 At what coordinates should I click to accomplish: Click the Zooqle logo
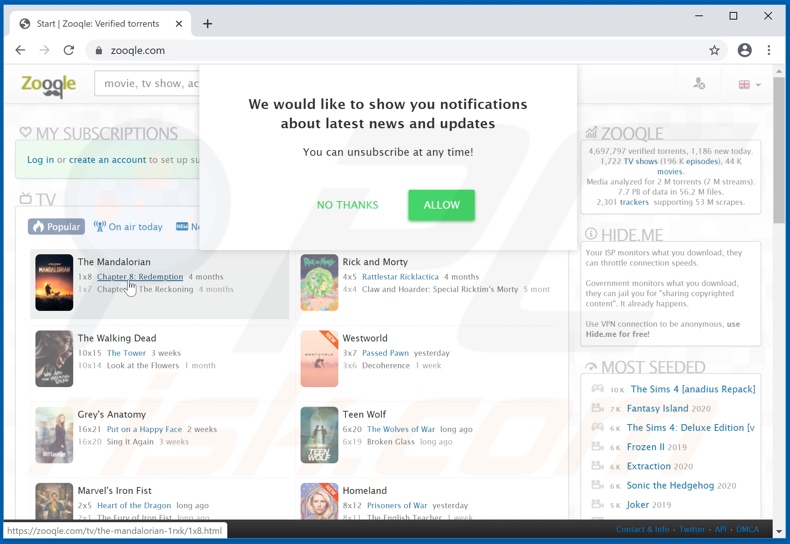[x=48, y=85]
